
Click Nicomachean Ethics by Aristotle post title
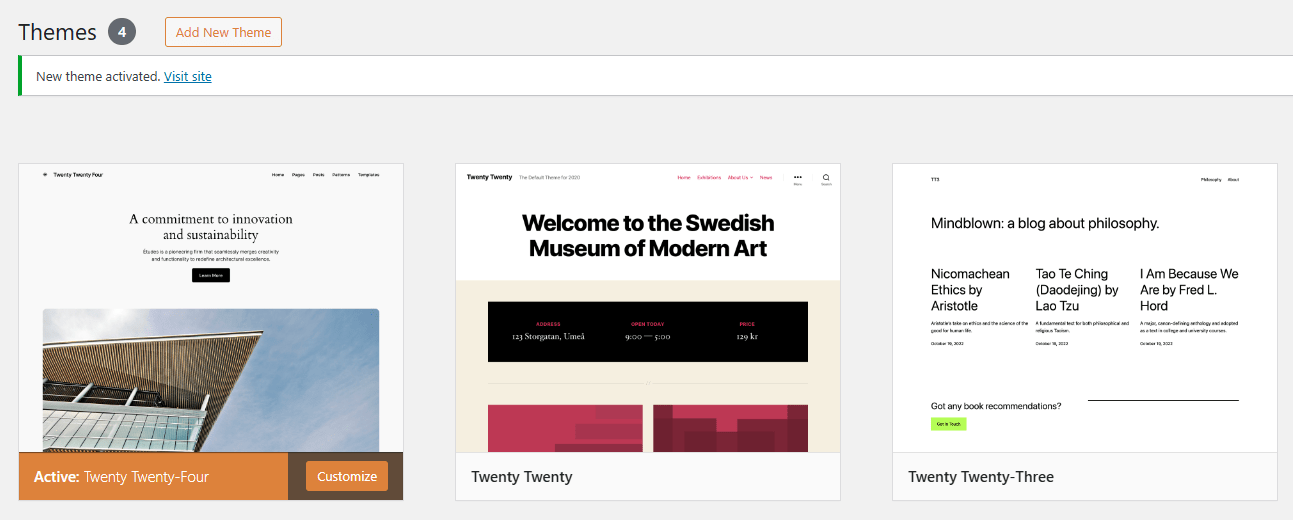click(x=971, y=289)
